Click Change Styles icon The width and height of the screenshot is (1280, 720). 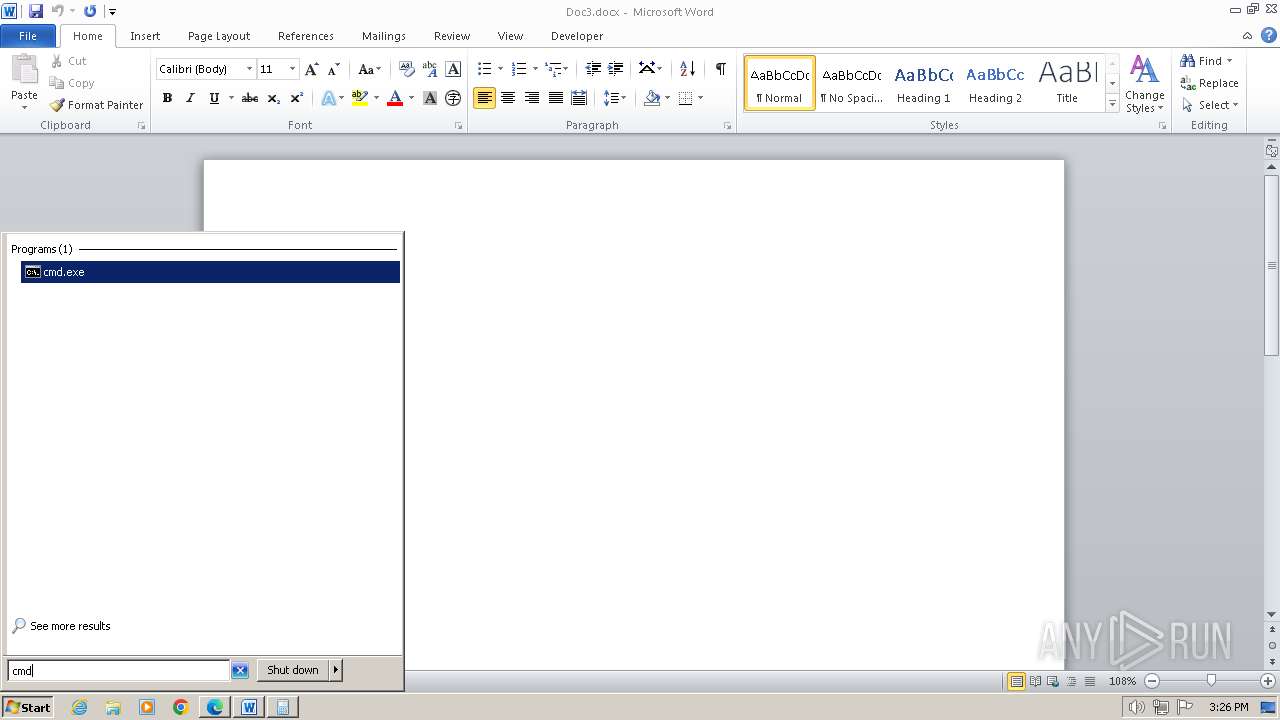click(1145, 85)
